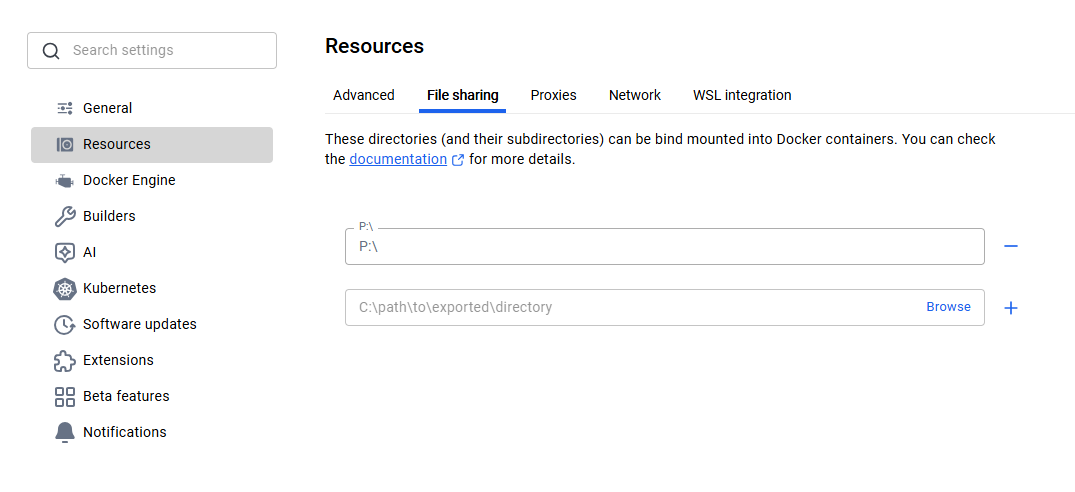Switch to the Advanced tab
The height and width of the screenshot is (492, 1075).
363,95
